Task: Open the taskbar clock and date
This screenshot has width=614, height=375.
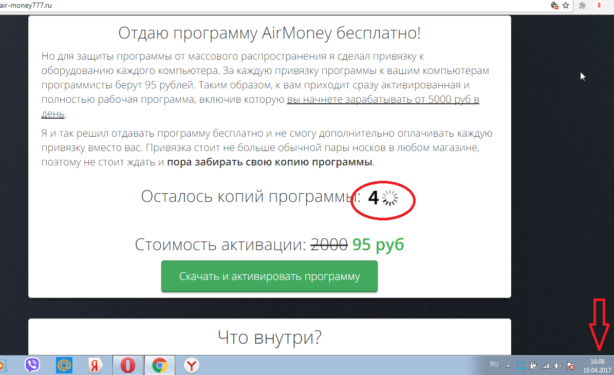Action: click(597, 366)
